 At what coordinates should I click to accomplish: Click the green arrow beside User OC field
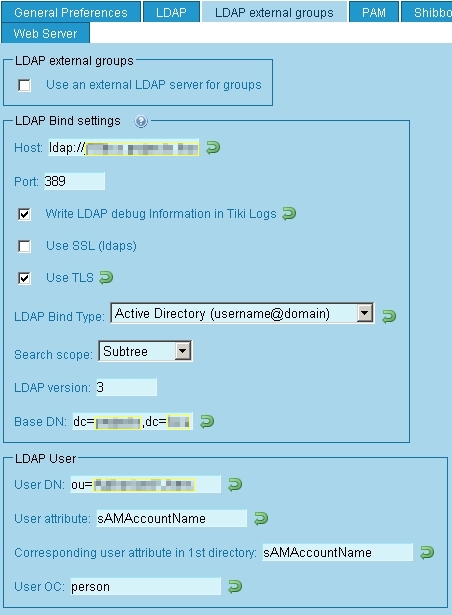pos(235,587)
